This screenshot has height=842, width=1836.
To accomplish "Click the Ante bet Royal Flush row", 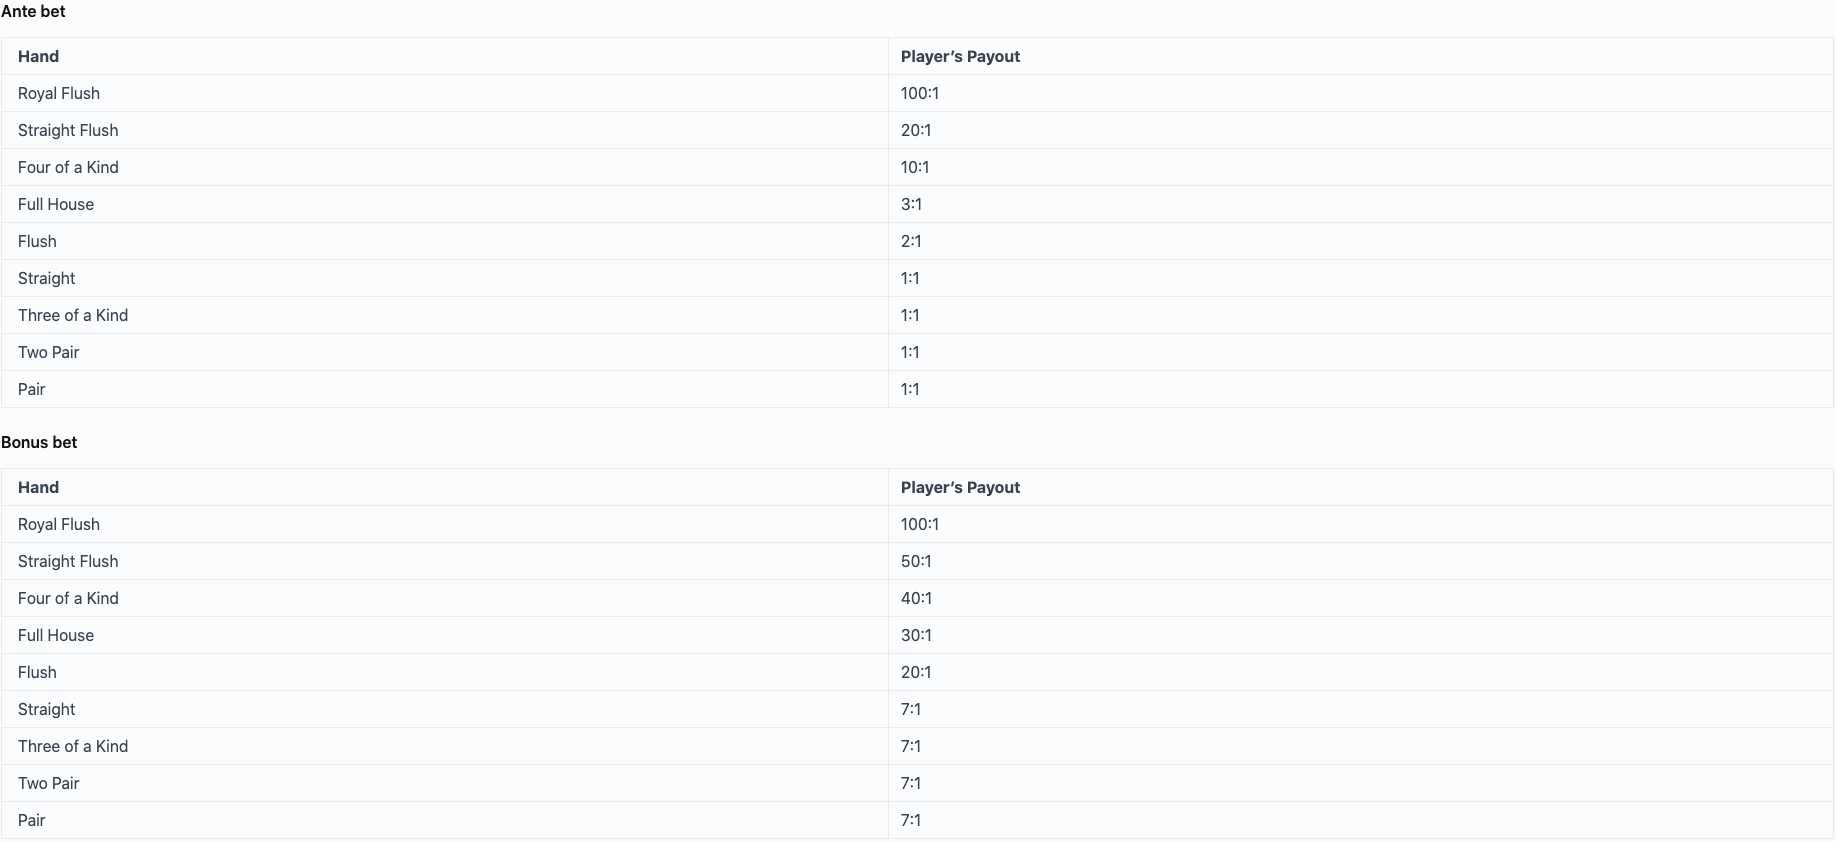I will click(917, 93).
